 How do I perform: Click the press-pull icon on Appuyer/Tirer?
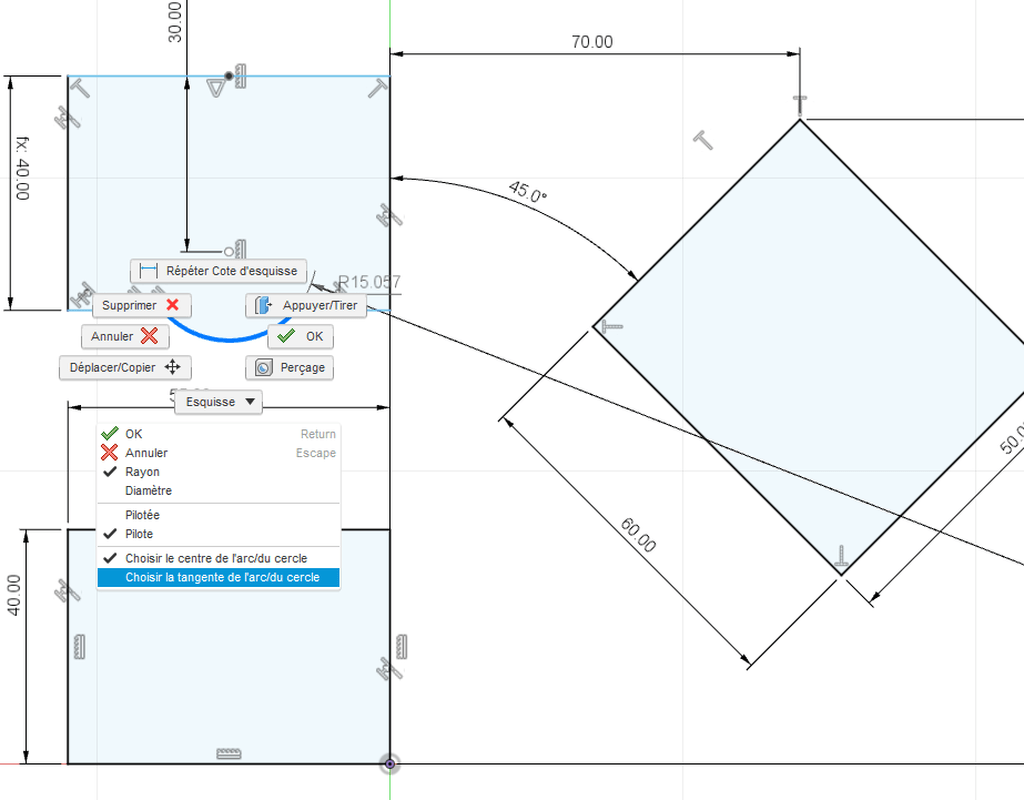click(263, 305)
